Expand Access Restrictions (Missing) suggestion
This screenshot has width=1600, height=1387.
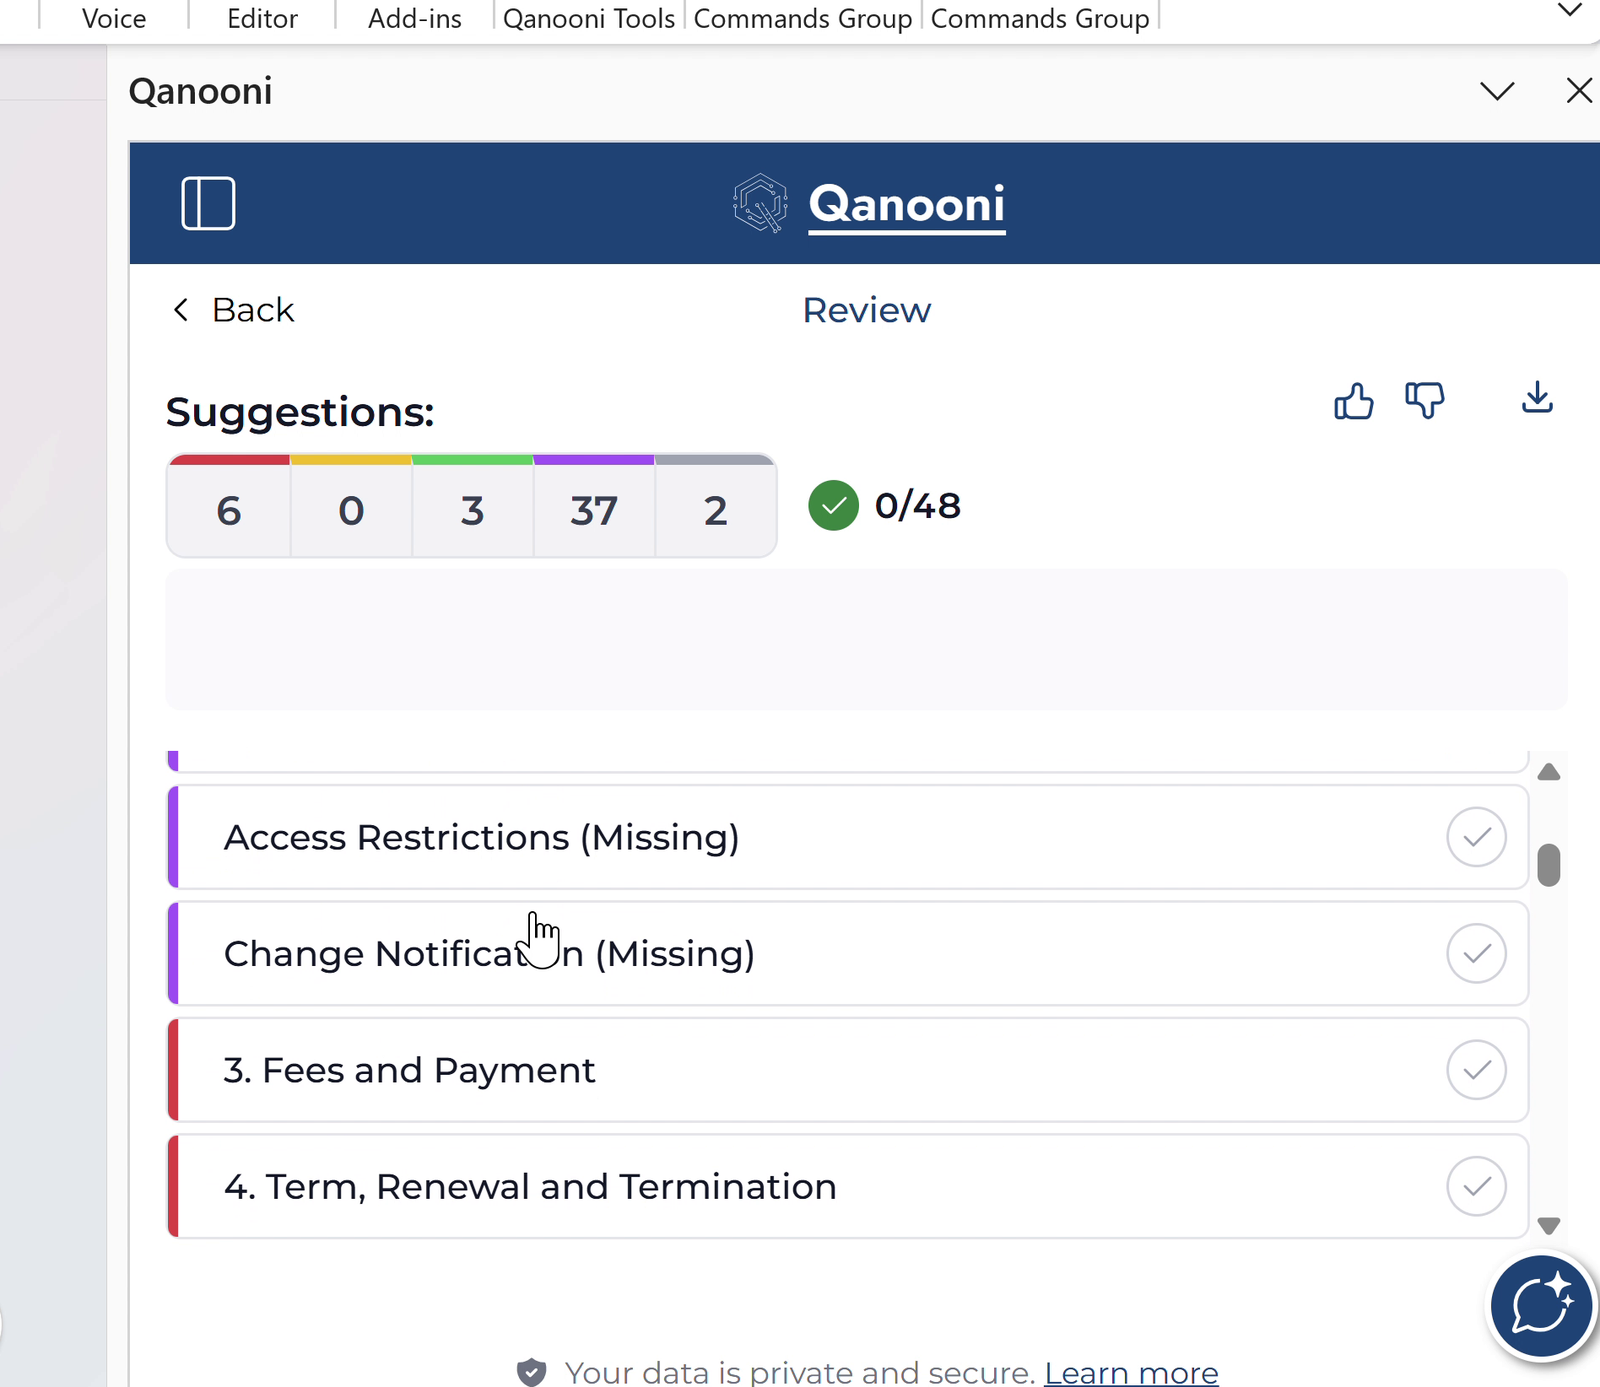[x=848, y=837]
